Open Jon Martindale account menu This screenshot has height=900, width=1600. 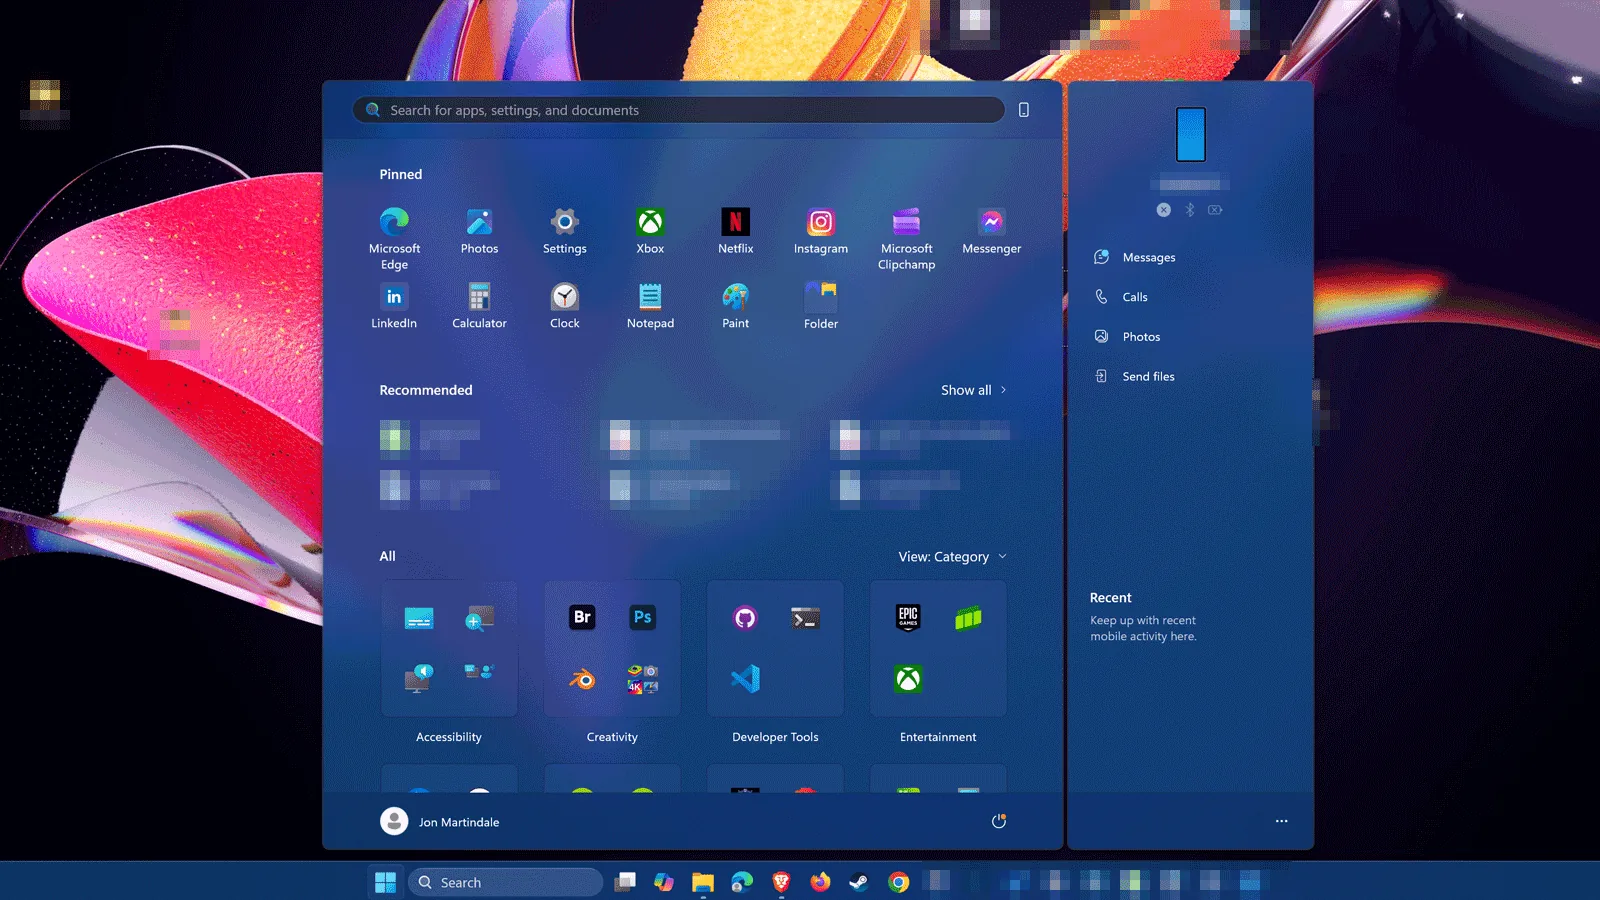click(440, 822)
